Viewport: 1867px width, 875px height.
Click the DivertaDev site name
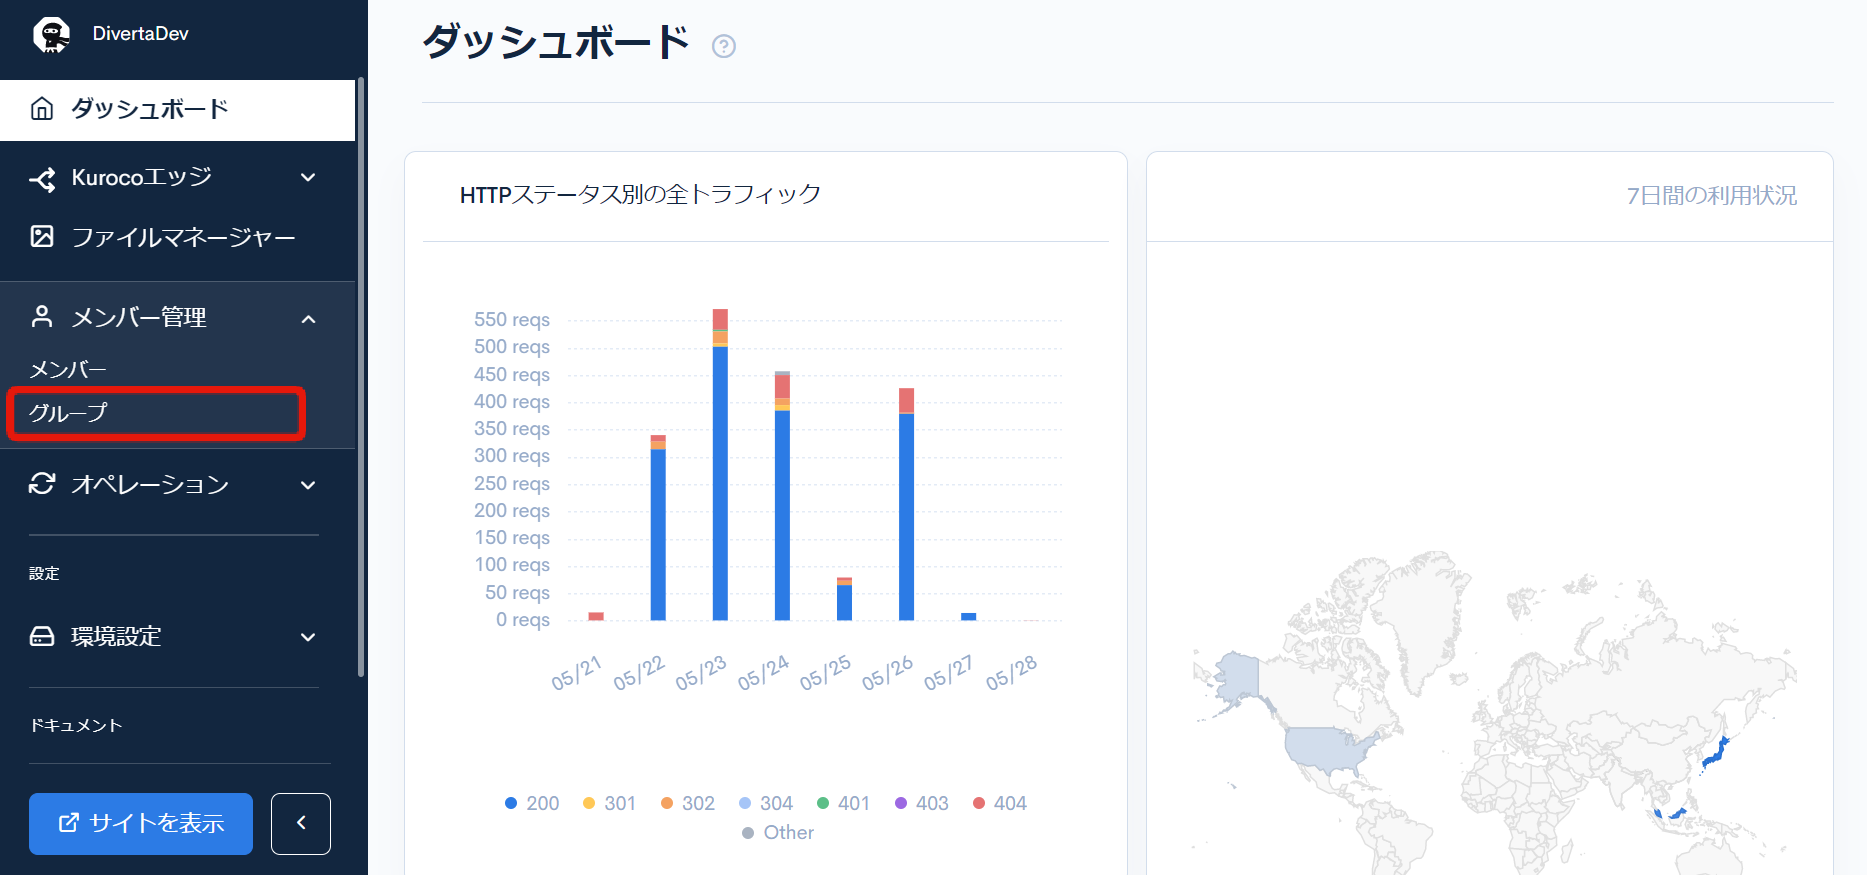(140, 34)
